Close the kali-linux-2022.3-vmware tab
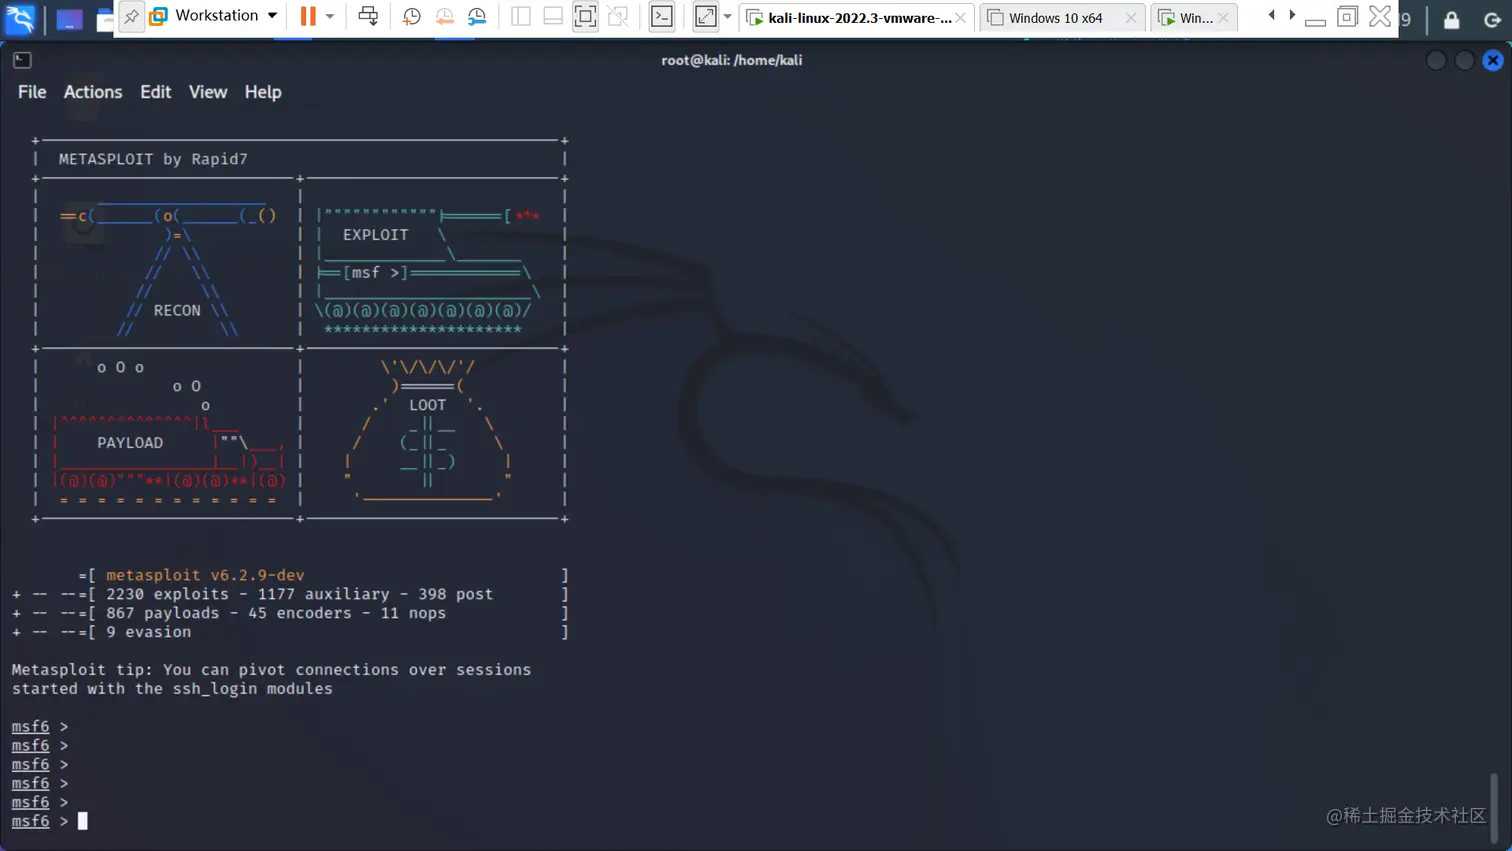This screenshot has height=851, width=1512. coord(961,18)
